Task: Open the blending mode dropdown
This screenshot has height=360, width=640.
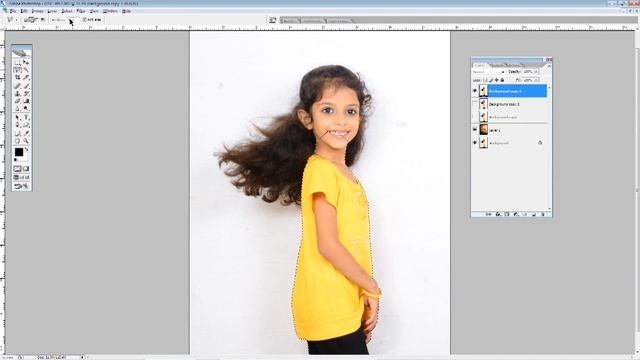Action: coord(489,72)
